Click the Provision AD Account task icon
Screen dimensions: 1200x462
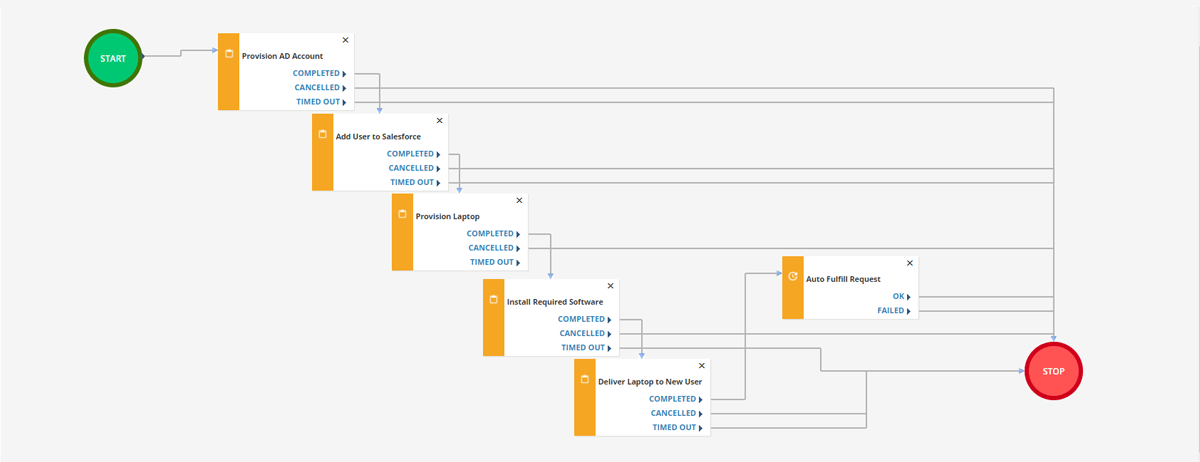[x=229, y=54]
